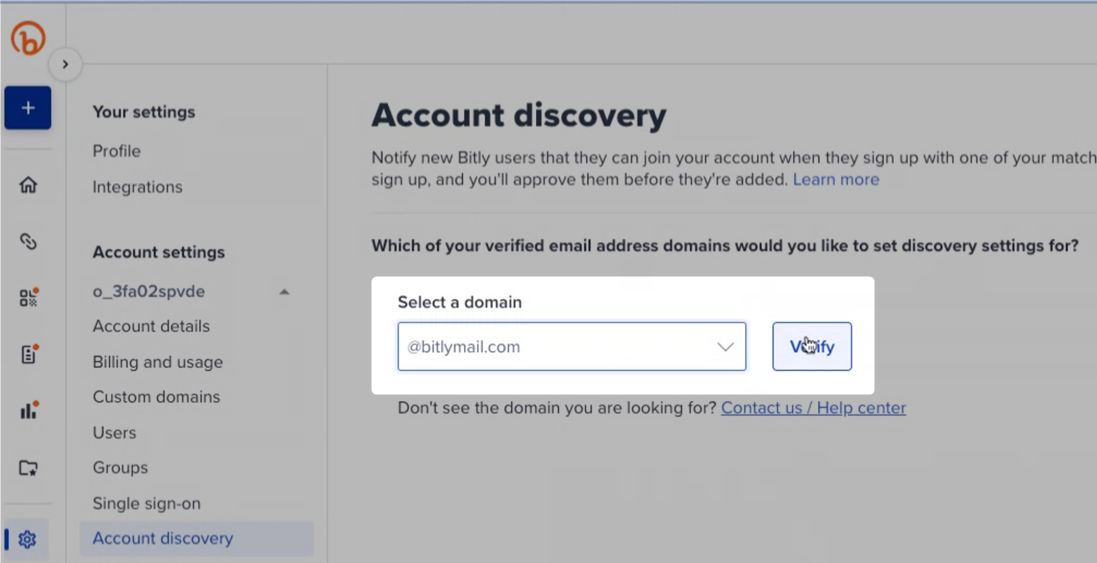Open the QR Codes icon

pos(28,298)
